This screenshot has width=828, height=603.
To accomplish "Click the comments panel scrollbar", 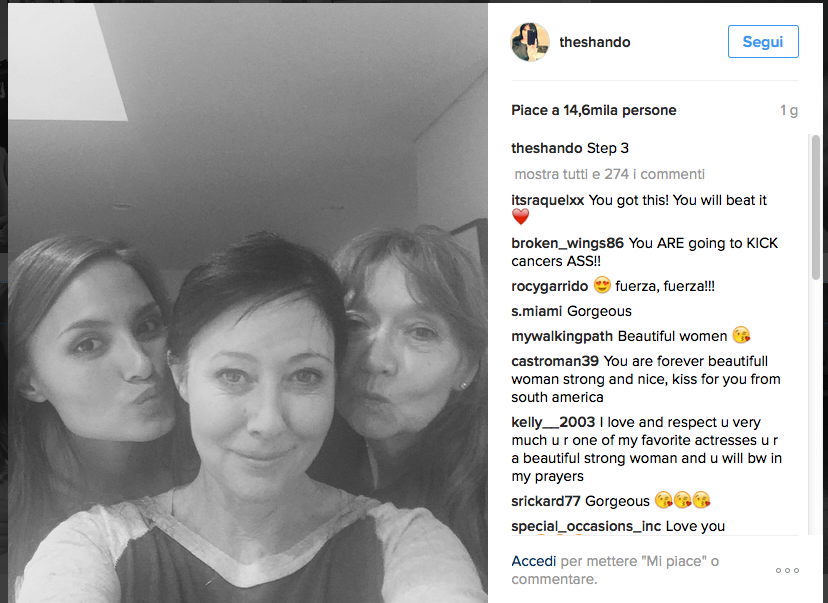I will coord(816,207).
